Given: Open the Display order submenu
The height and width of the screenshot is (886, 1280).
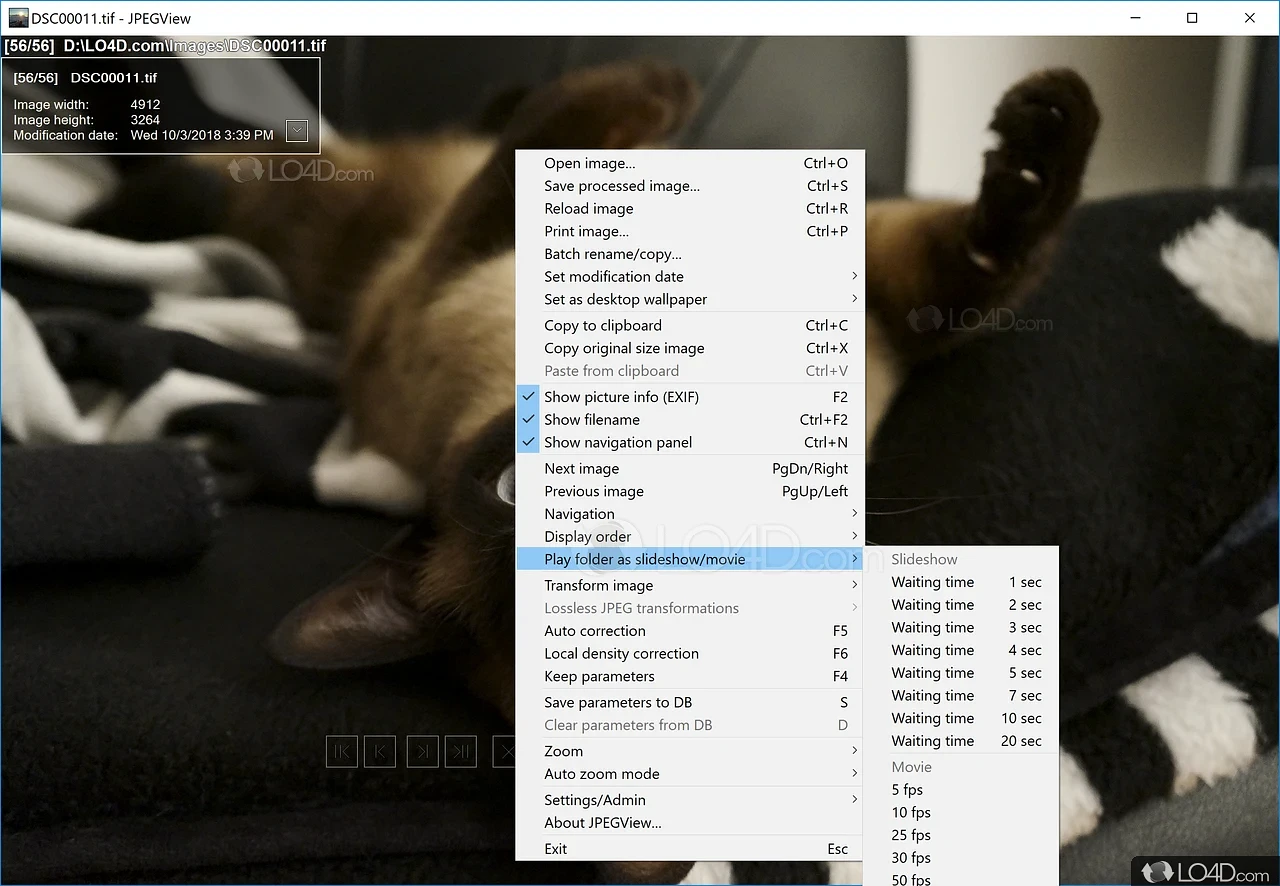Looking at the screenshot, I should [690, 537].
